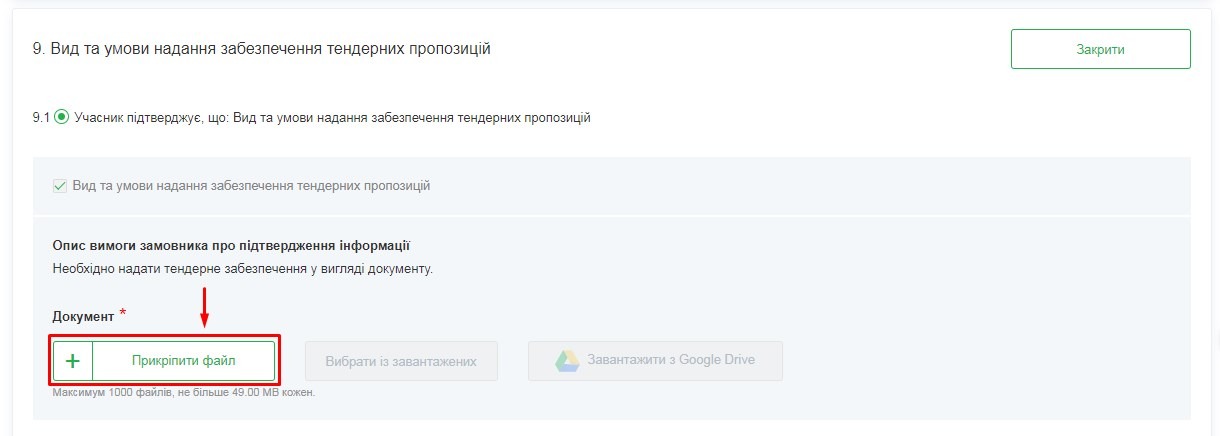This screenshot has width=1220, height=436.
Task: Click the Прикріпити файл button
Action: (x=183, y=361)
